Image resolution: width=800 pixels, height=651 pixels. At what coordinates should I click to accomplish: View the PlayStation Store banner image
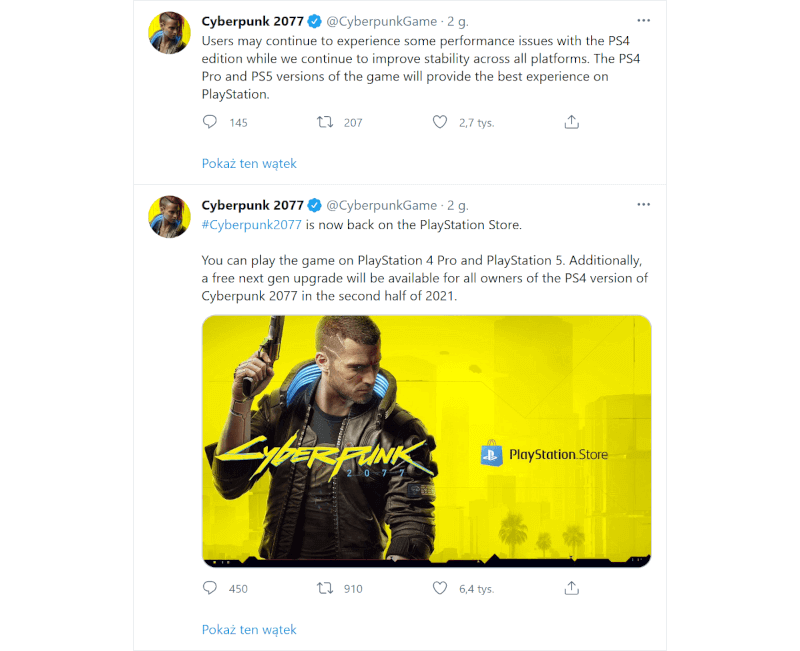[428, 440]
